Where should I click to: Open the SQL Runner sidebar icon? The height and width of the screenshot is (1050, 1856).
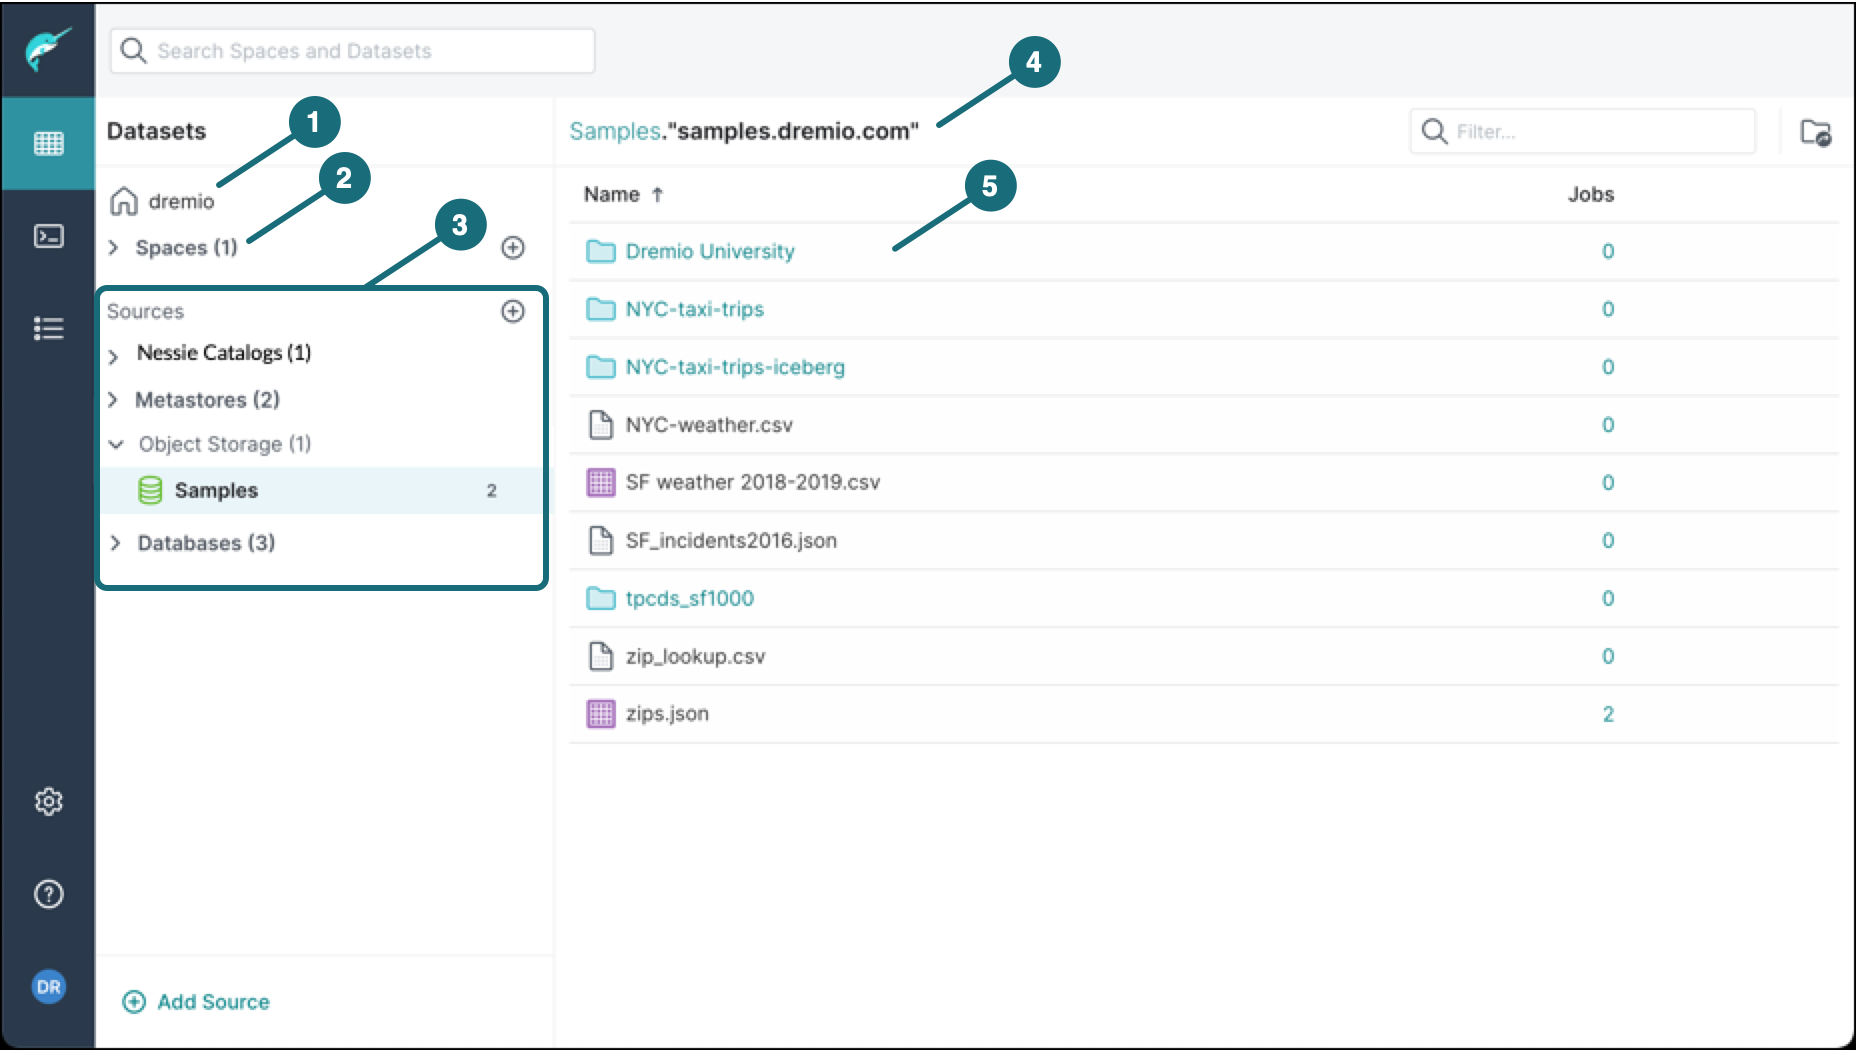[47, 236]
